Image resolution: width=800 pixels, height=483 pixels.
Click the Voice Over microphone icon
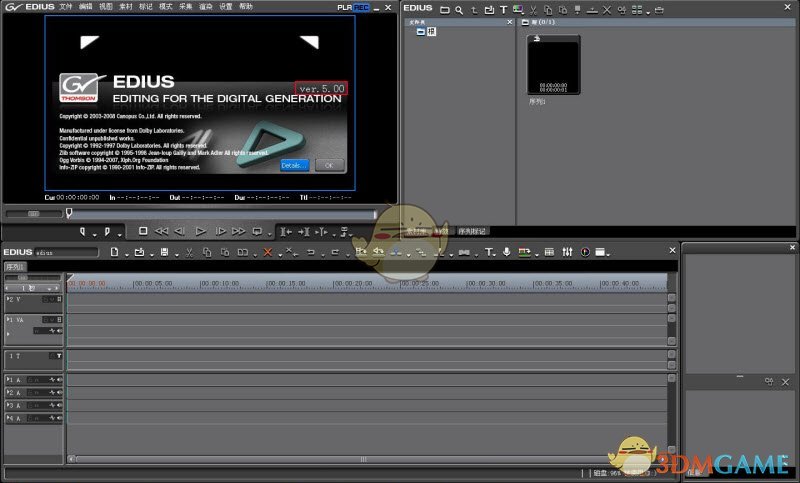pyautogui.click(x=507, y=252)
